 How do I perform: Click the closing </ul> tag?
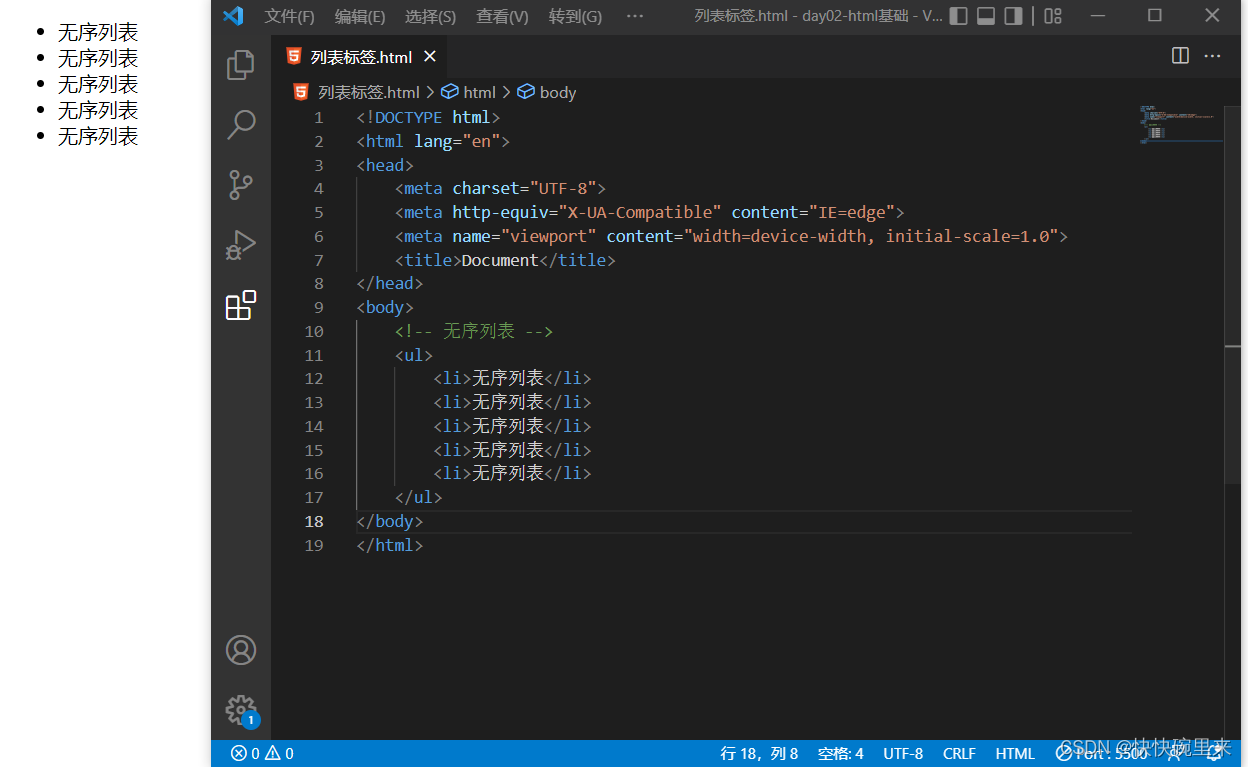click(418, 497)
